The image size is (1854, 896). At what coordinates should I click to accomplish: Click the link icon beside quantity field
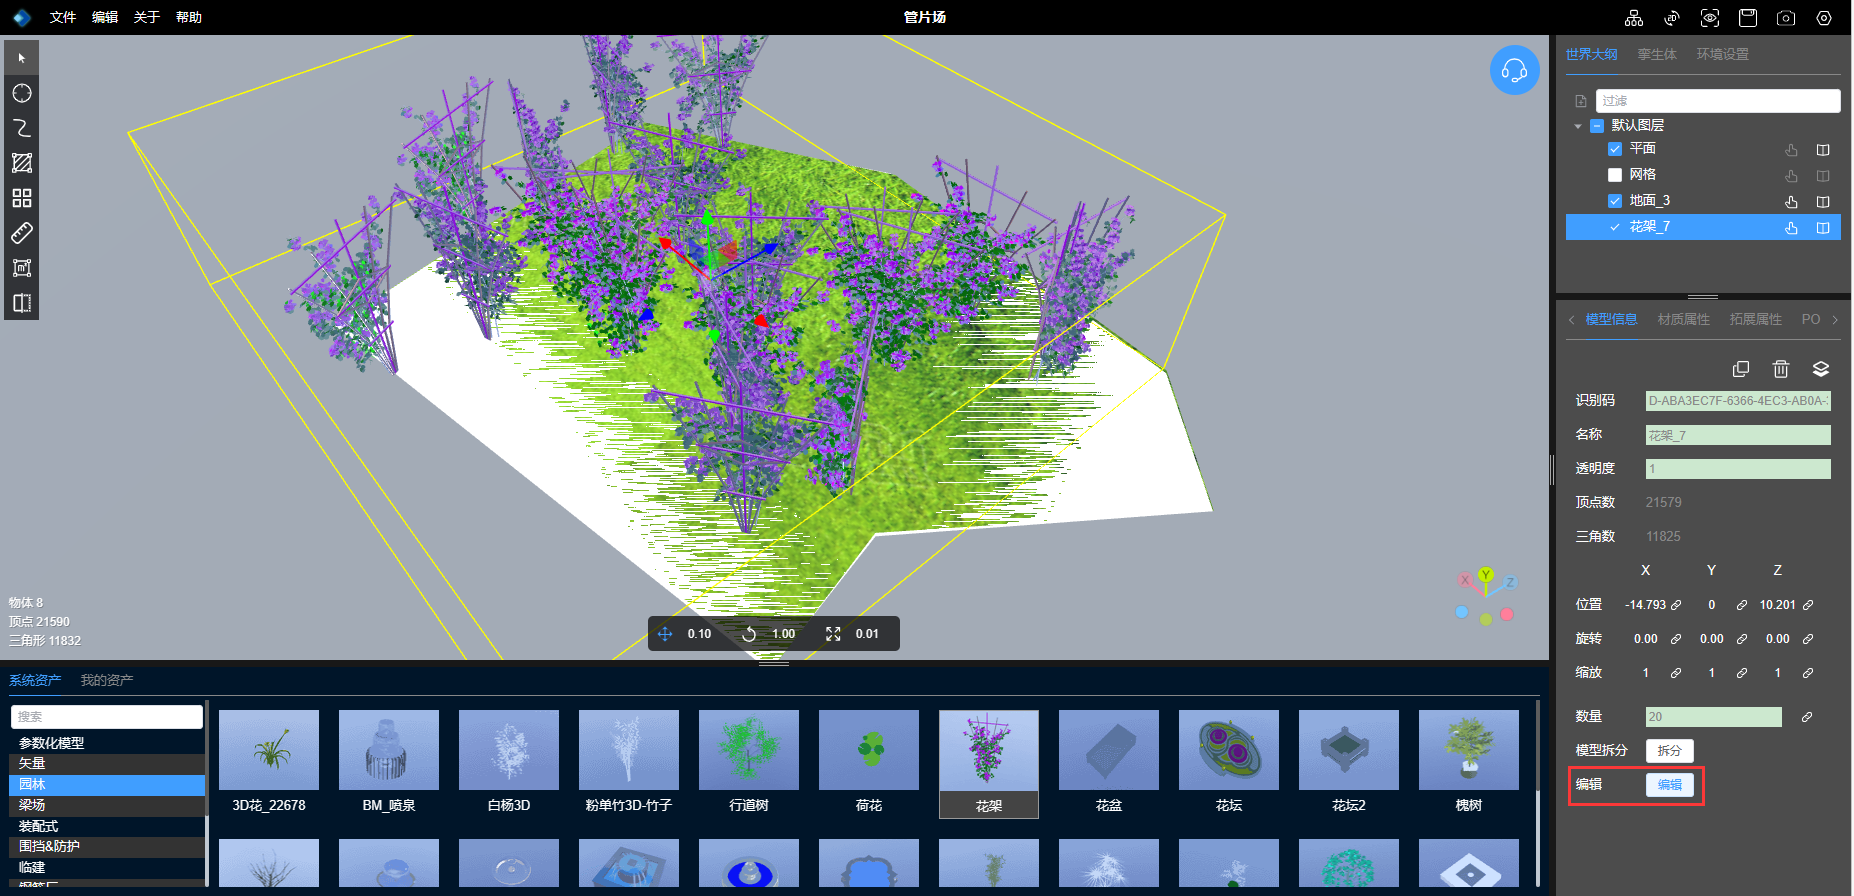point(1807,717)
